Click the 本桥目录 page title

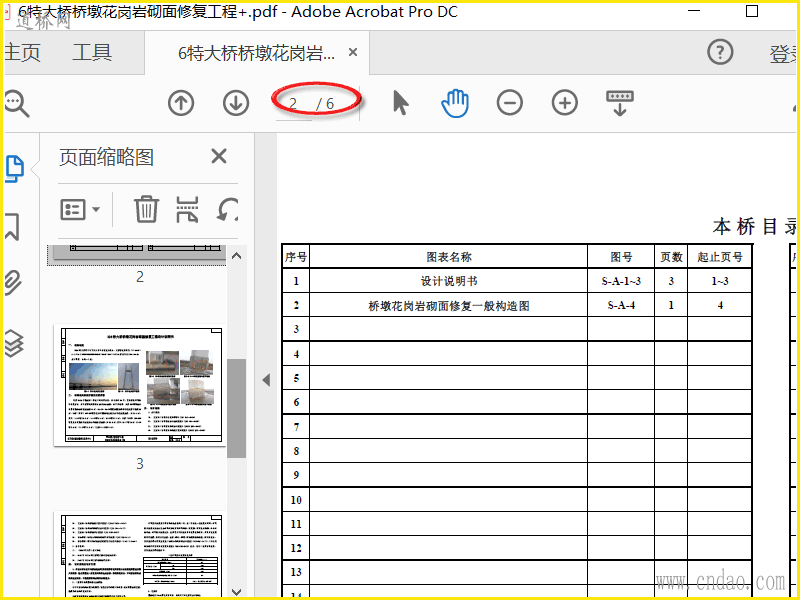pyautogui.click(x=755, y=226)
